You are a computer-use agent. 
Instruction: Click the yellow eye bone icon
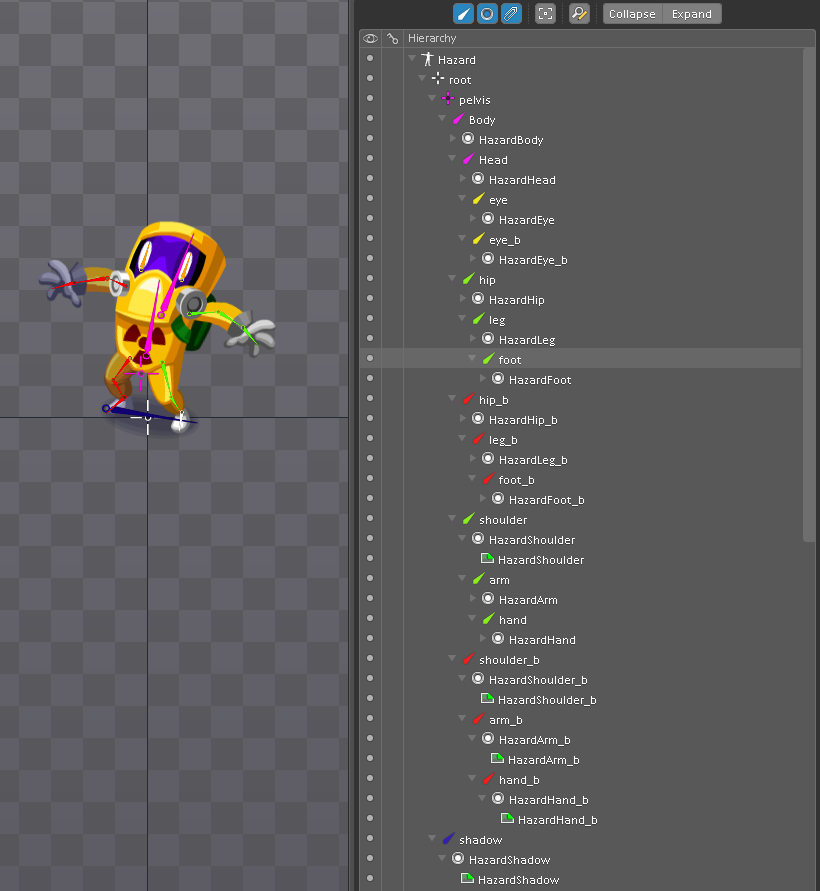click(478, 199)
